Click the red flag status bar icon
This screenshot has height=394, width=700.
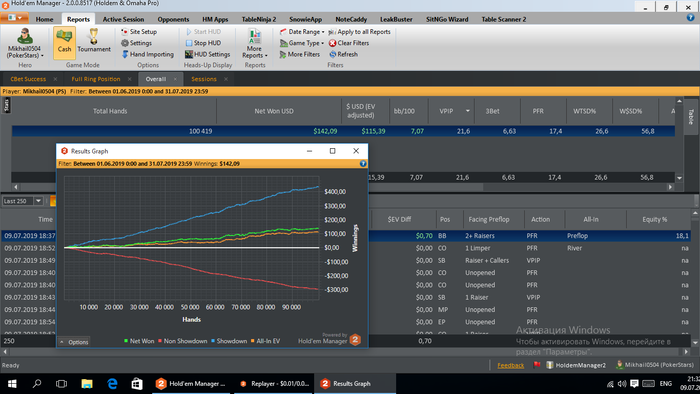pos(537,365)
